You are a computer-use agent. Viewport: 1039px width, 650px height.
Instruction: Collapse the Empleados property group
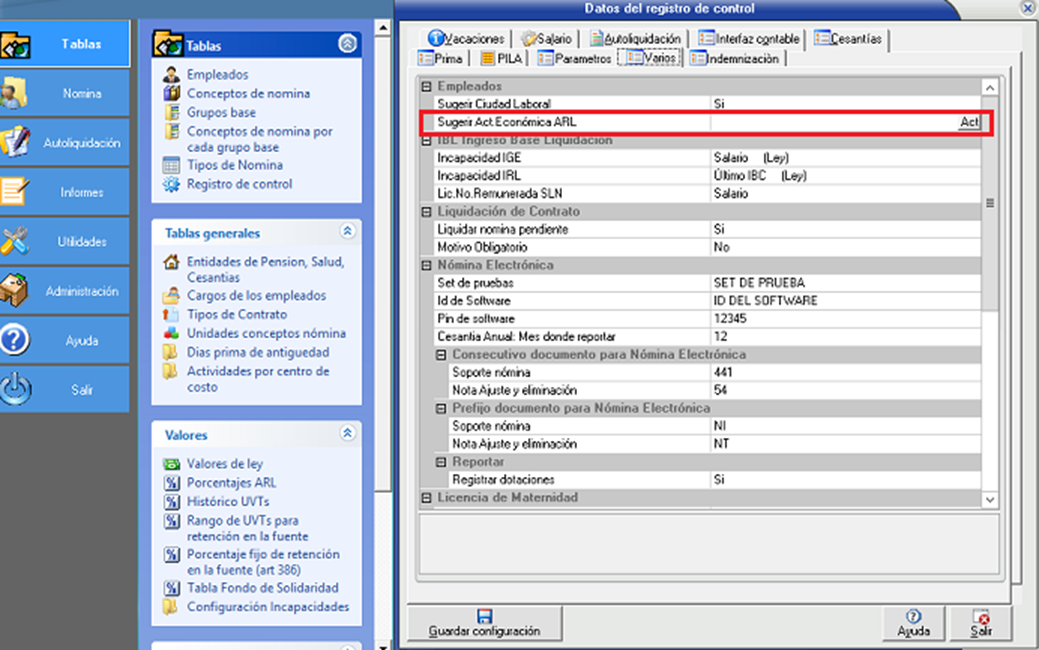click(x=427, y=86)
